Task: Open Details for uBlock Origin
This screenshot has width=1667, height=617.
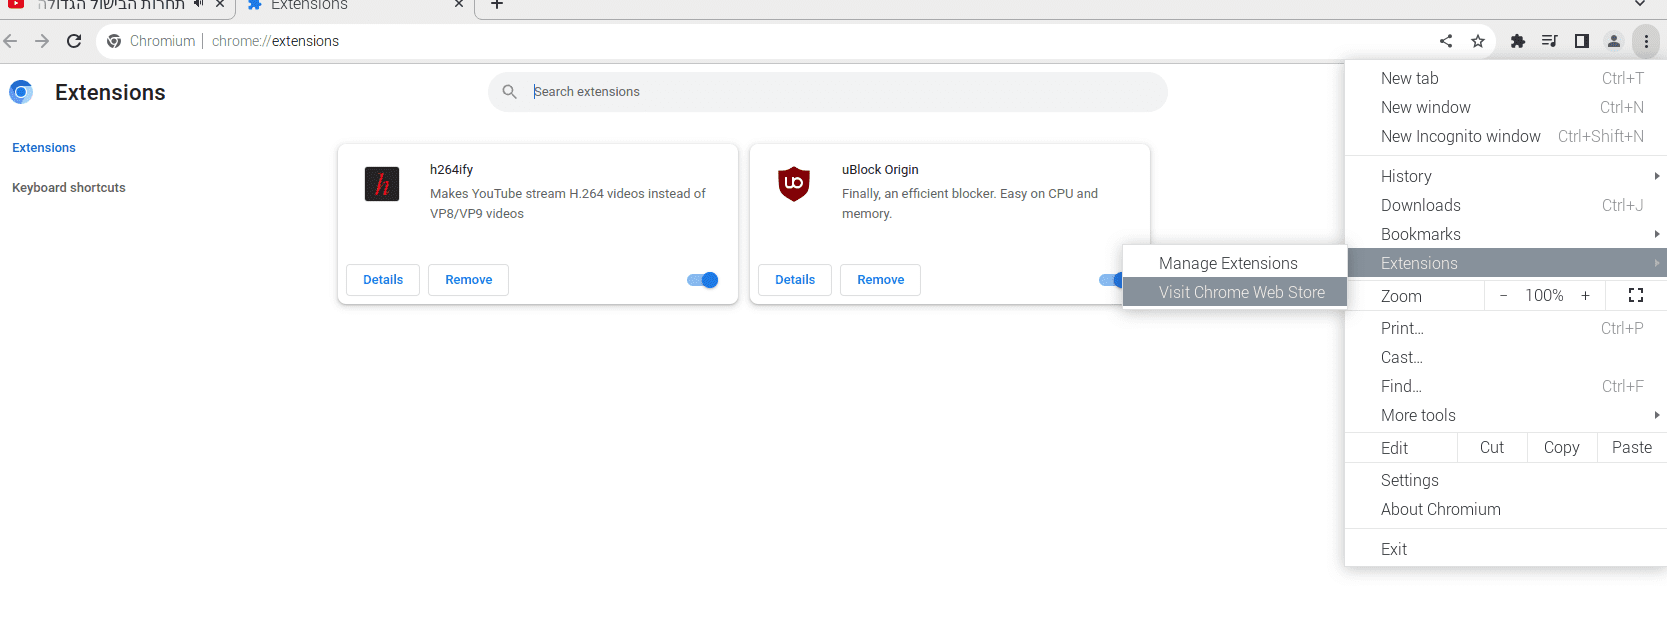Action: [795, 280]
